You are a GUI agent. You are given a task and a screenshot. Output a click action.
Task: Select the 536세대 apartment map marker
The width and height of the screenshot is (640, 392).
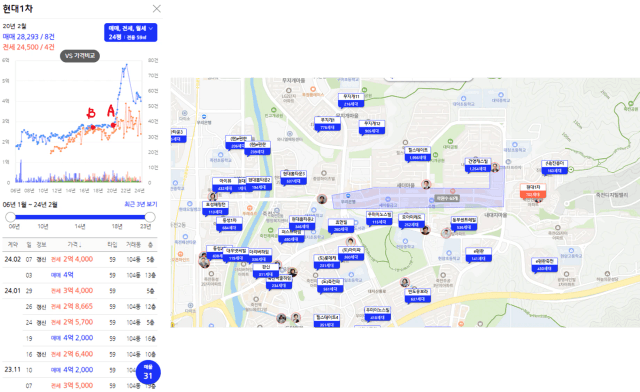click(x=464, y=224)
